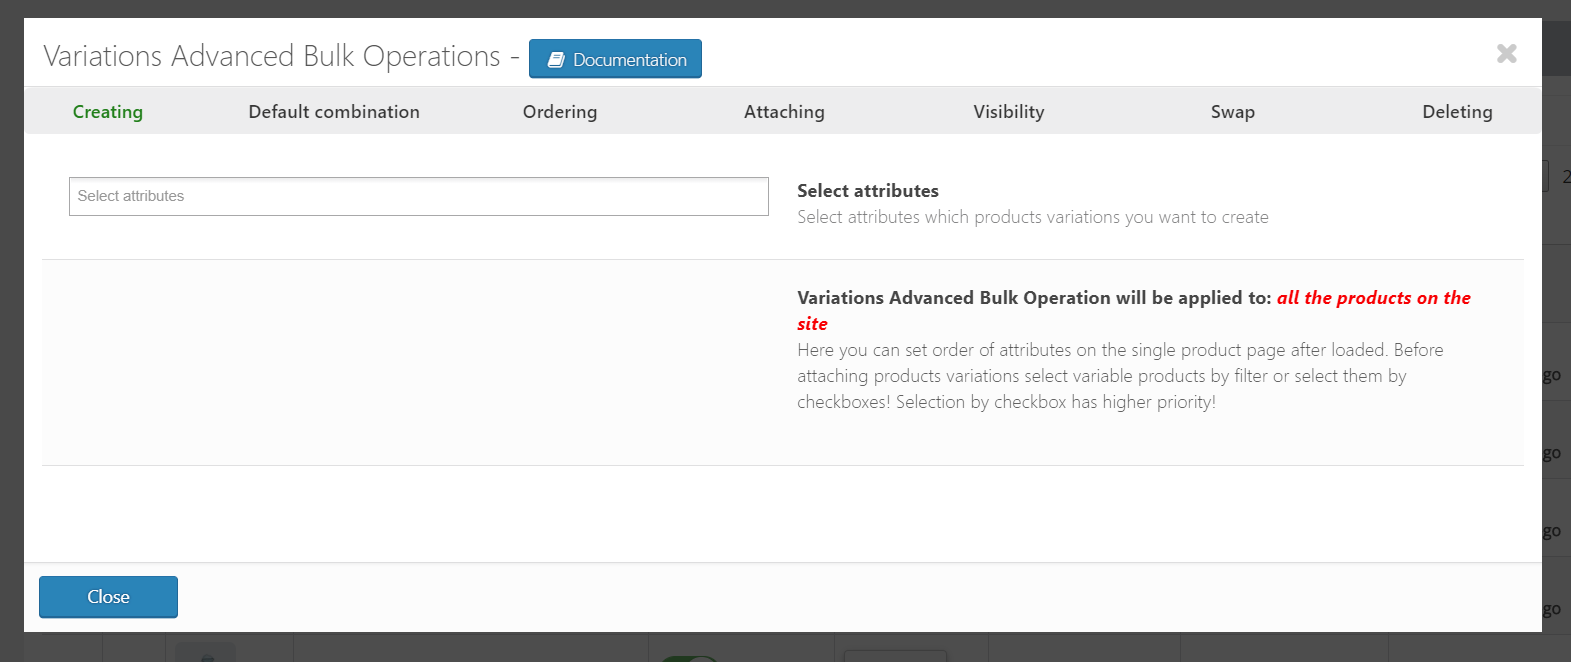The width and height of the screenshot is (1571, 662).
Task: Click the 'Here you can set order' paragraph
Action: [1120, 376]
